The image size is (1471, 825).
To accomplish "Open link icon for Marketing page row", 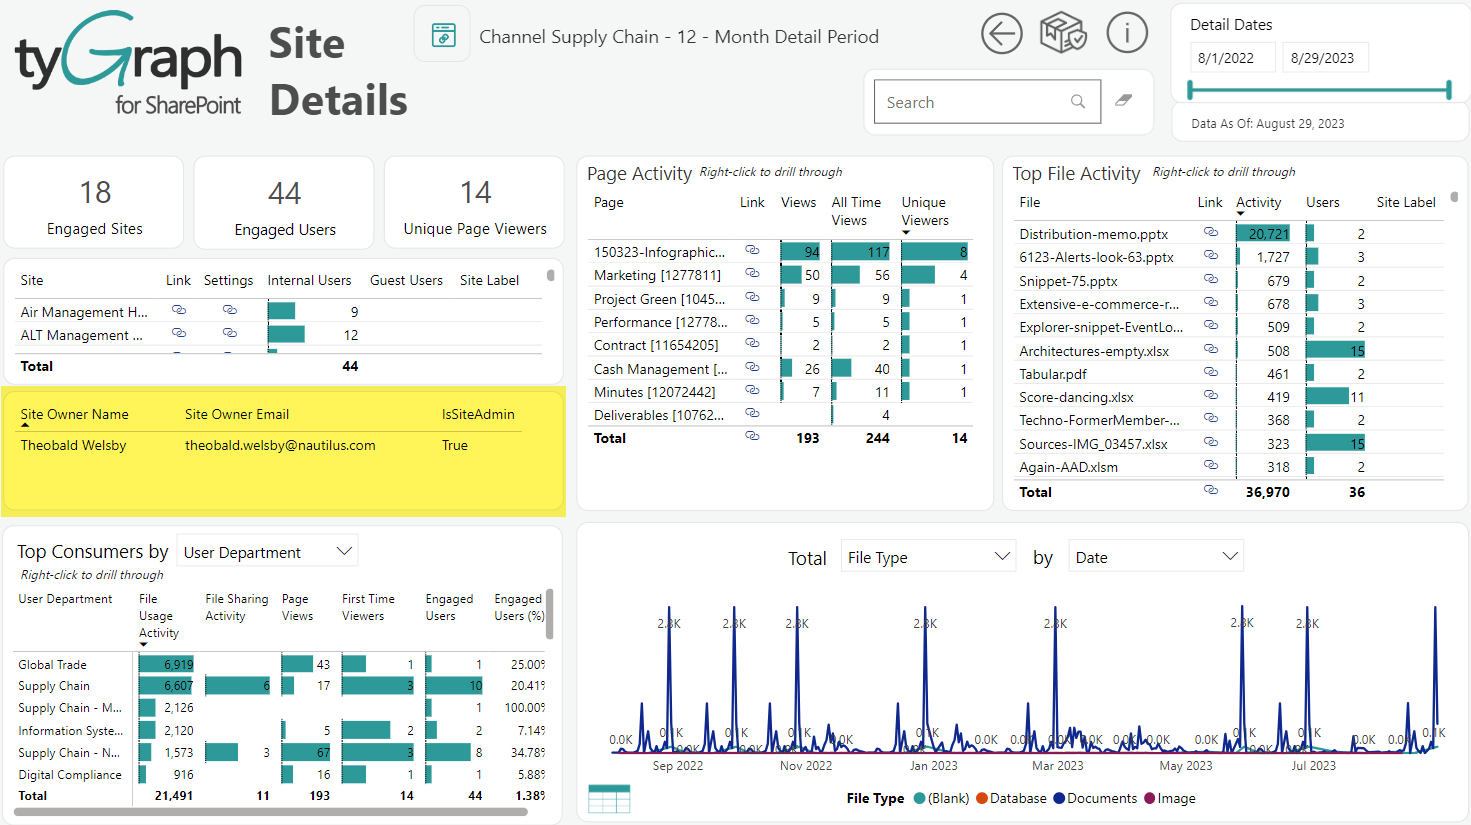I will pyautogui.click(x=752, y=273).
